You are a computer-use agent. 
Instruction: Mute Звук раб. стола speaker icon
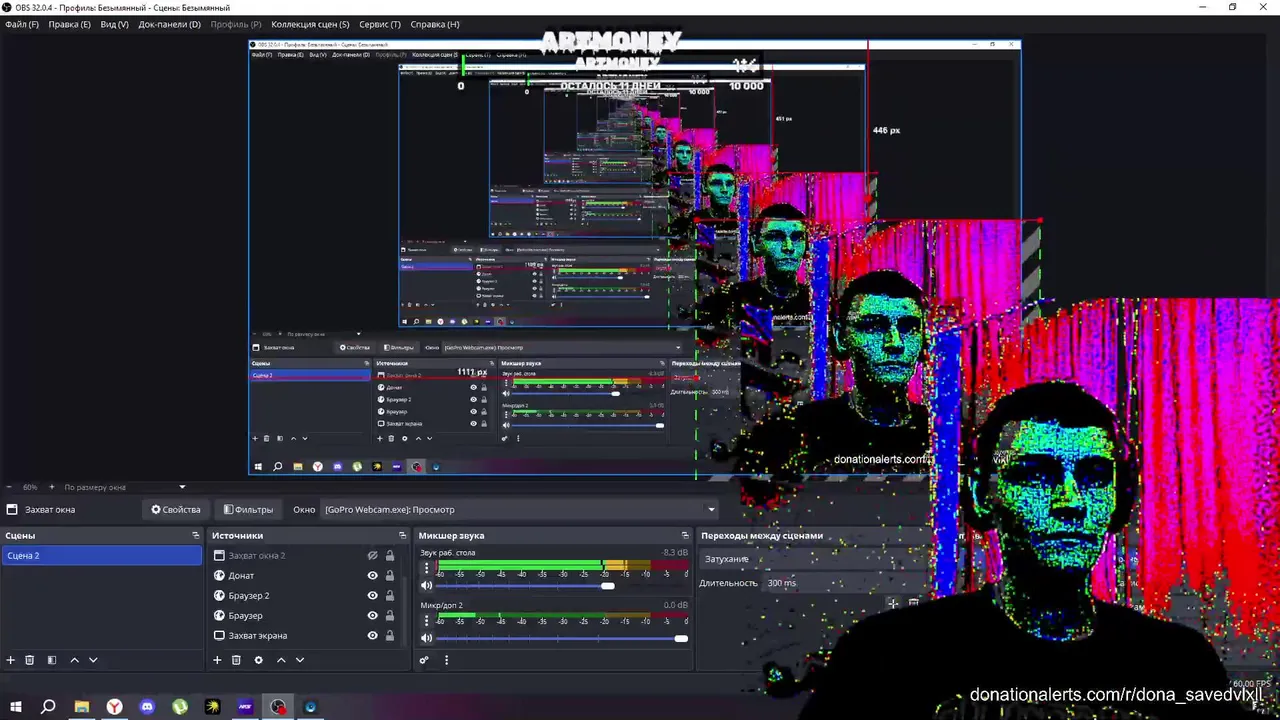tap(427, 586)
